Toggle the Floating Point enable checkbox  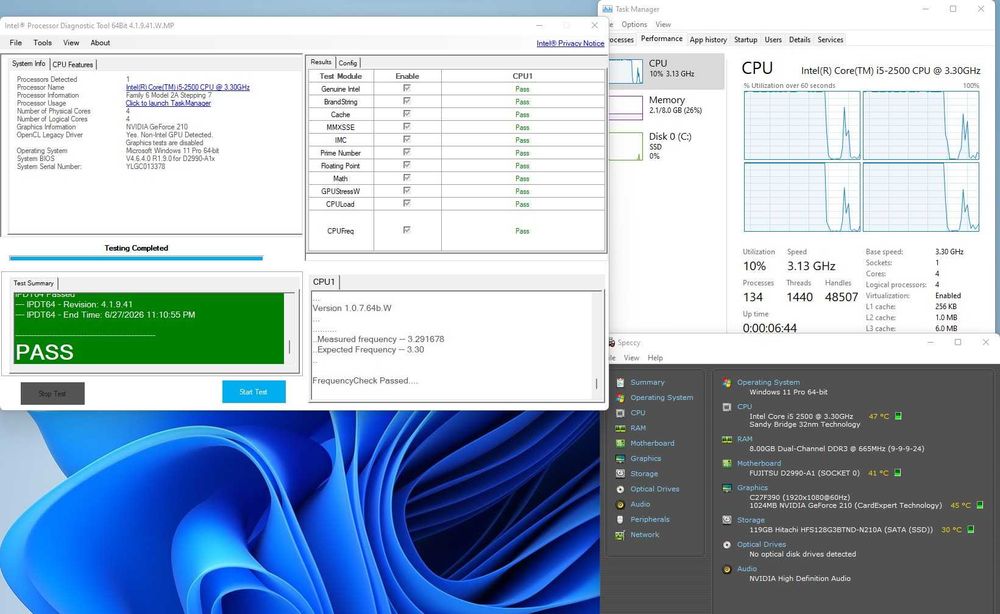coord(407,164)
